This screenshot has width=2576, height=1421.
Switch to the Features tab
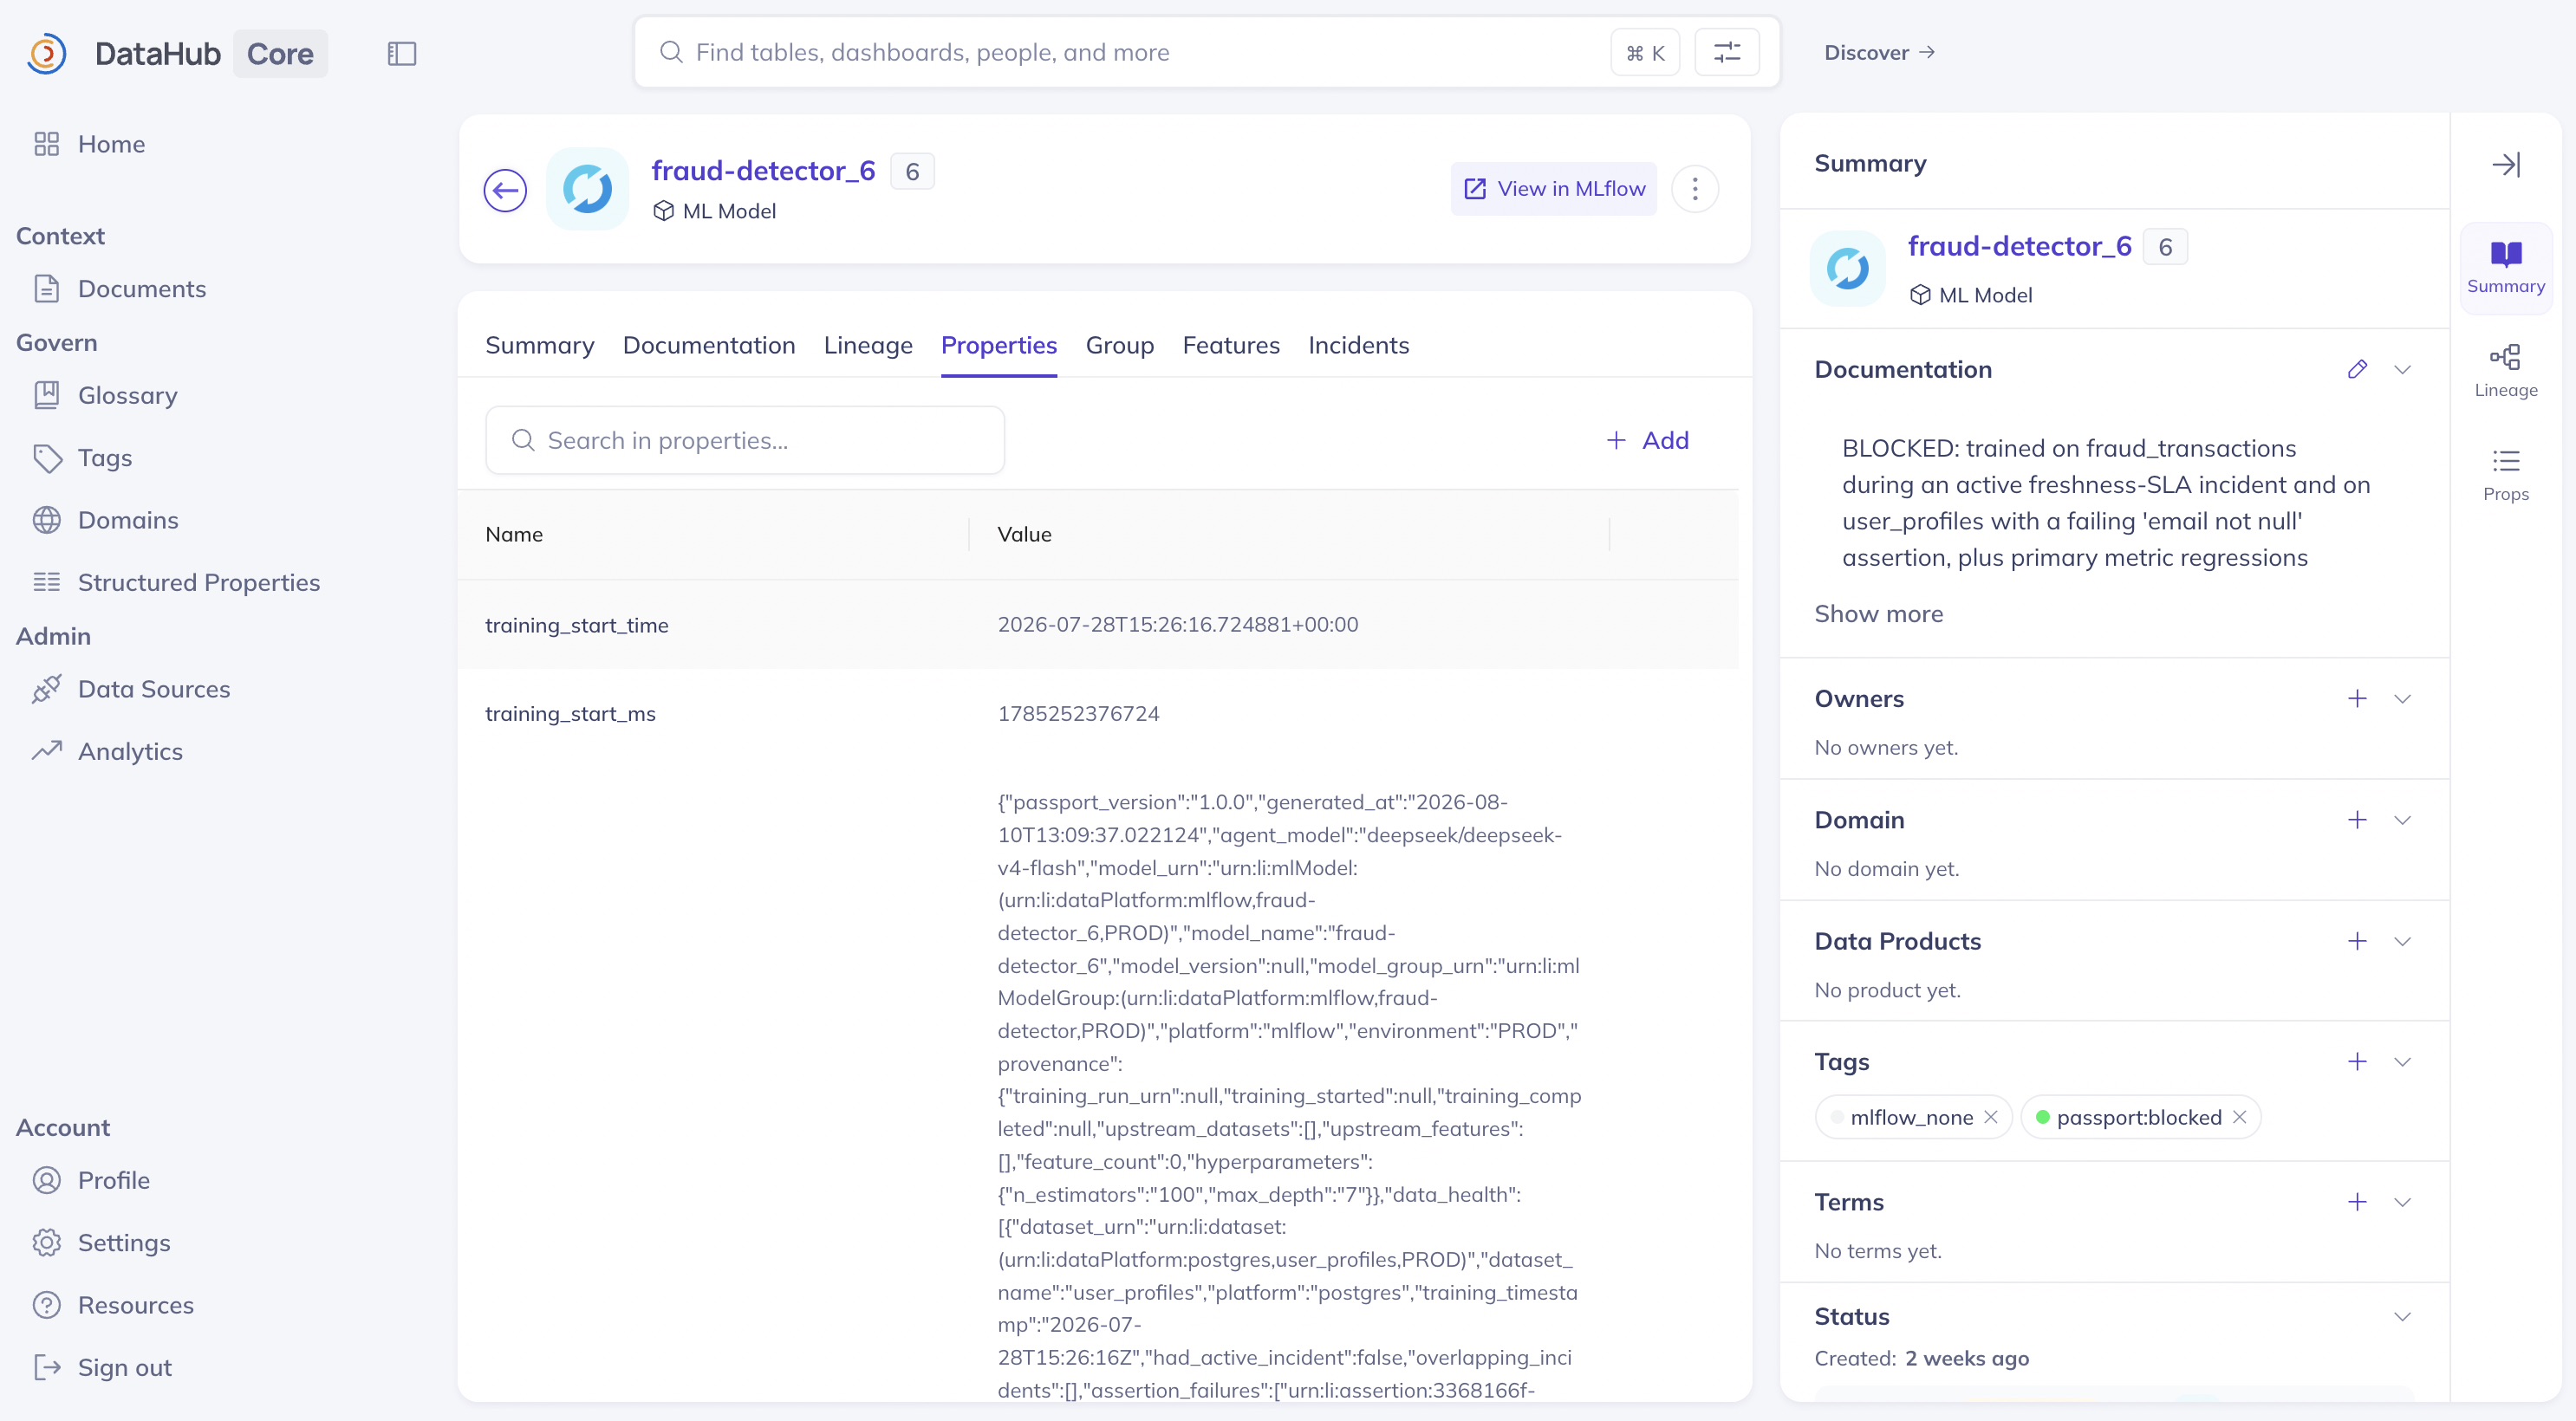tap(1231, 345)
